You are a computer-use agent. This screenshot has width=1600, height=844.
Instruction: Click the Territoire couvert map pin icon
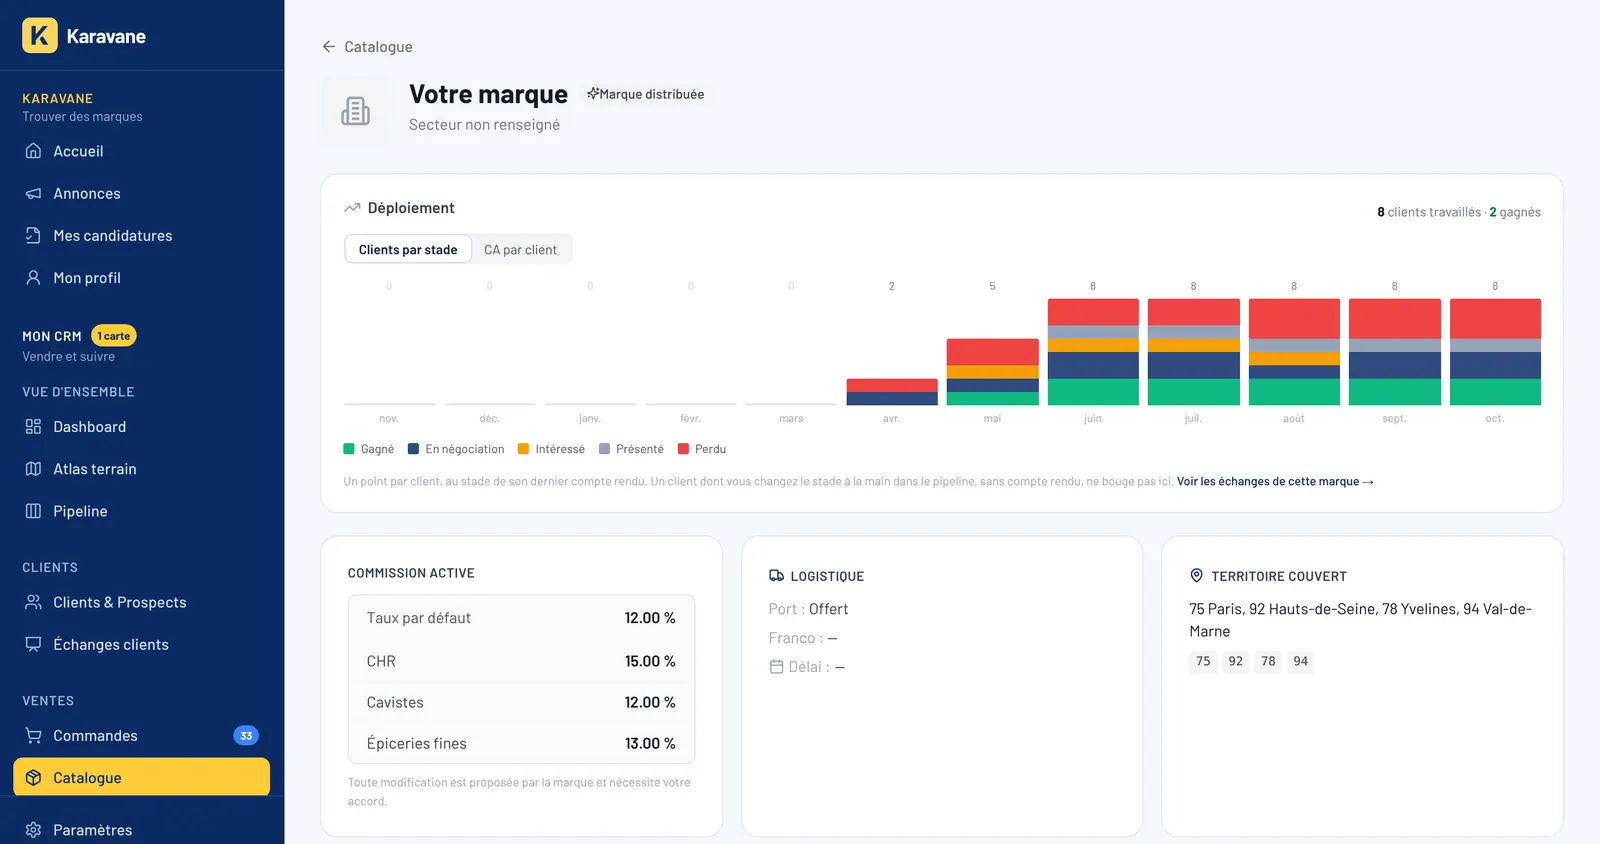(1196, 576)
